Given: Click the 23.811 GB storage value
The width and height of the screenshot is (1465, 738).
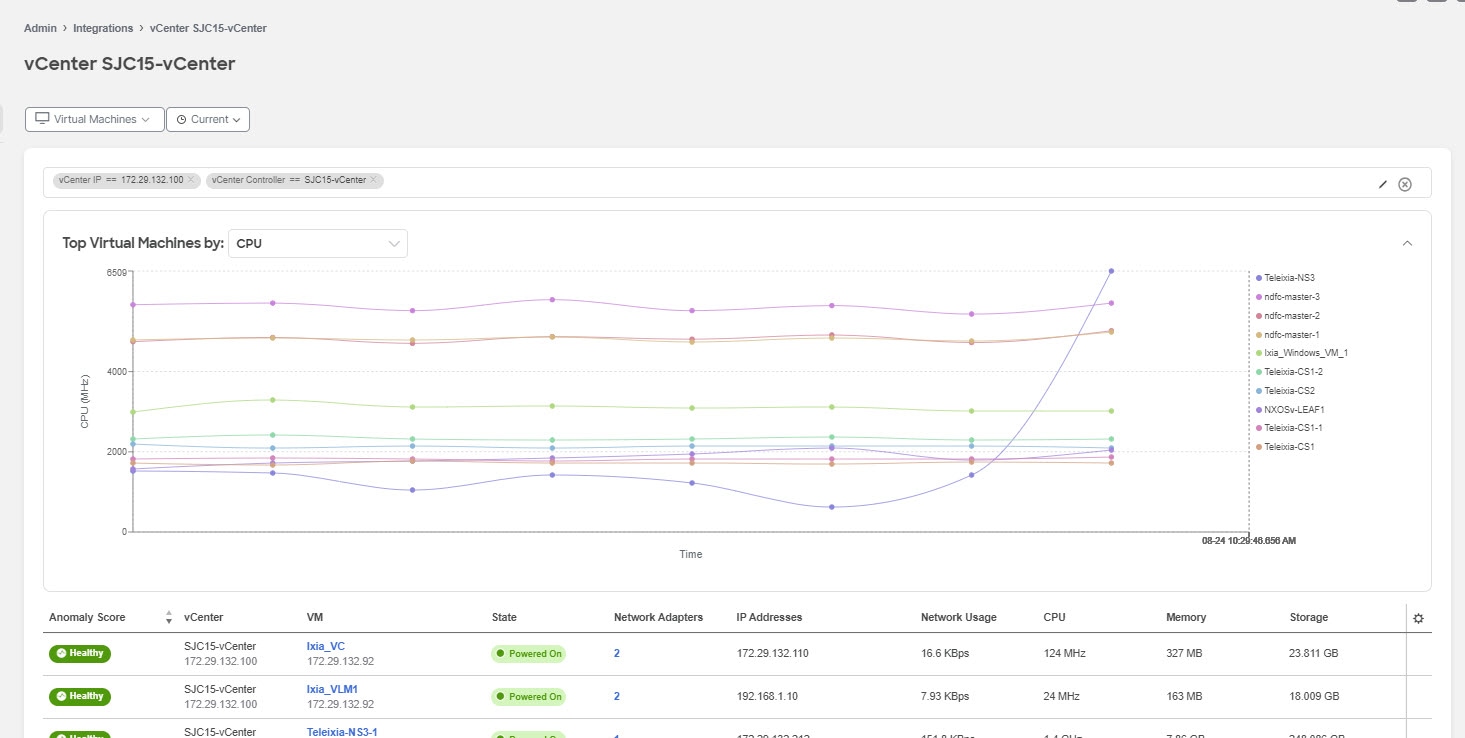Looking at the screenshot, I should [1314, 653].
